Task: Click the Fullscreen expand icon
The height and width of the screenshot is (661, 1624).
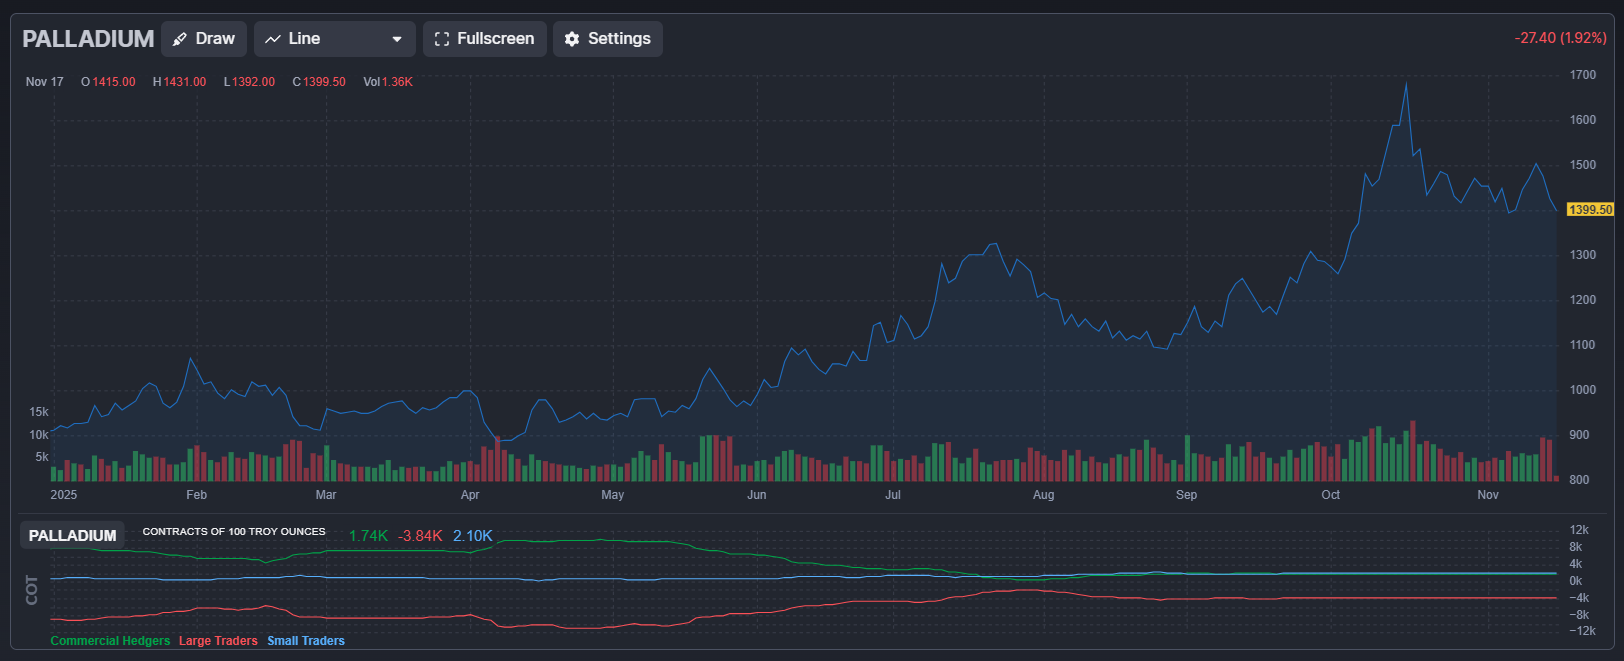Action: click(x=442, y=39)
